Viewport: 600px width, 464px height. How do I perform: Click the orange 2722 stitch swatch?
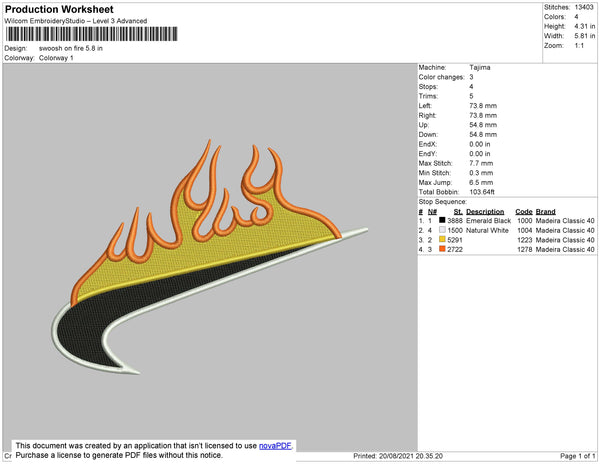(442, 249)
